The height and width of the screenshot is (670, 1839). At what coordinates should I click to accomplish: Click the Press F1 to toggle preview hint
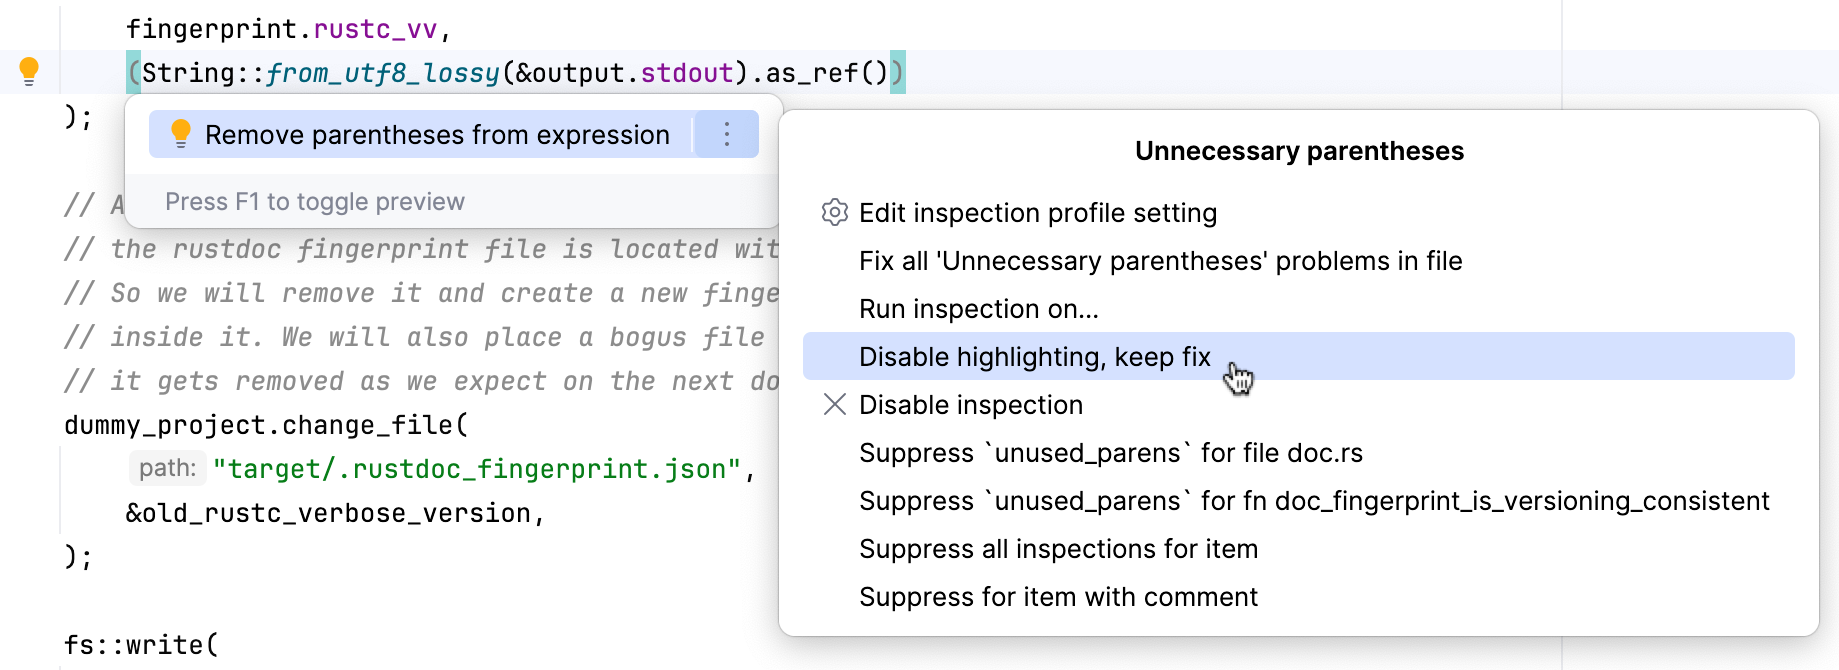click(315, 201)
